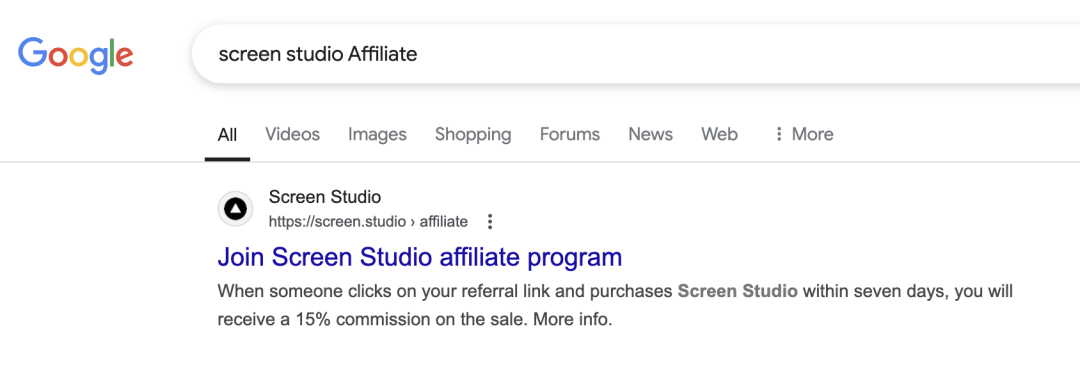Screen dimensions: 1080x388
Task: Switch to the News tab
Action: click(650, 134)
